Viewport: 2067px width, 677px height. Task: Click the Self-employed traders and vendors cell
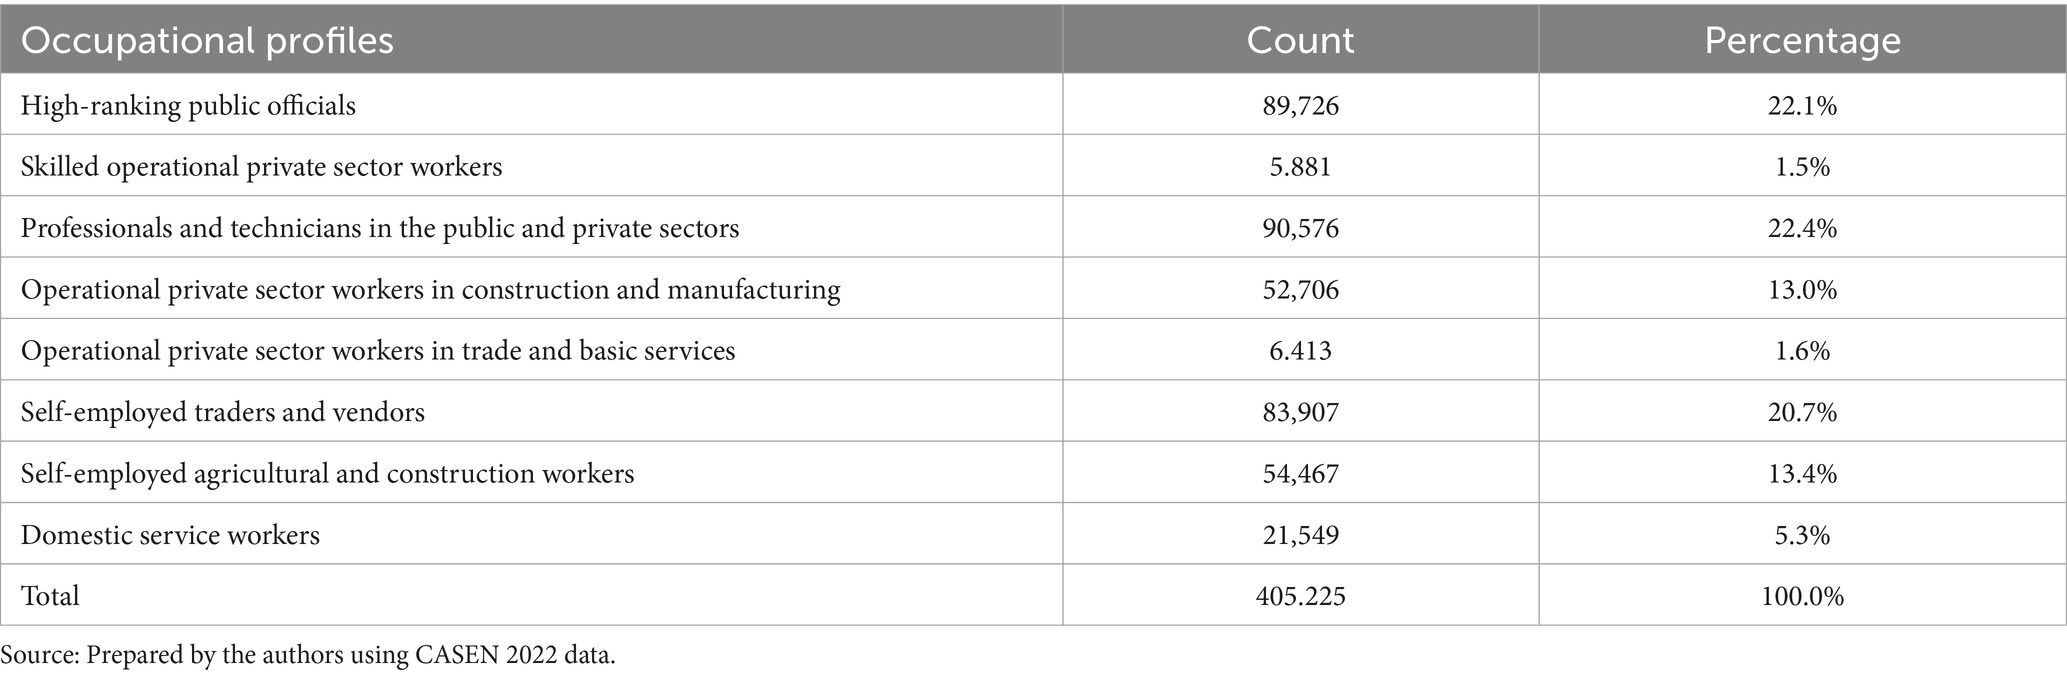223,412
